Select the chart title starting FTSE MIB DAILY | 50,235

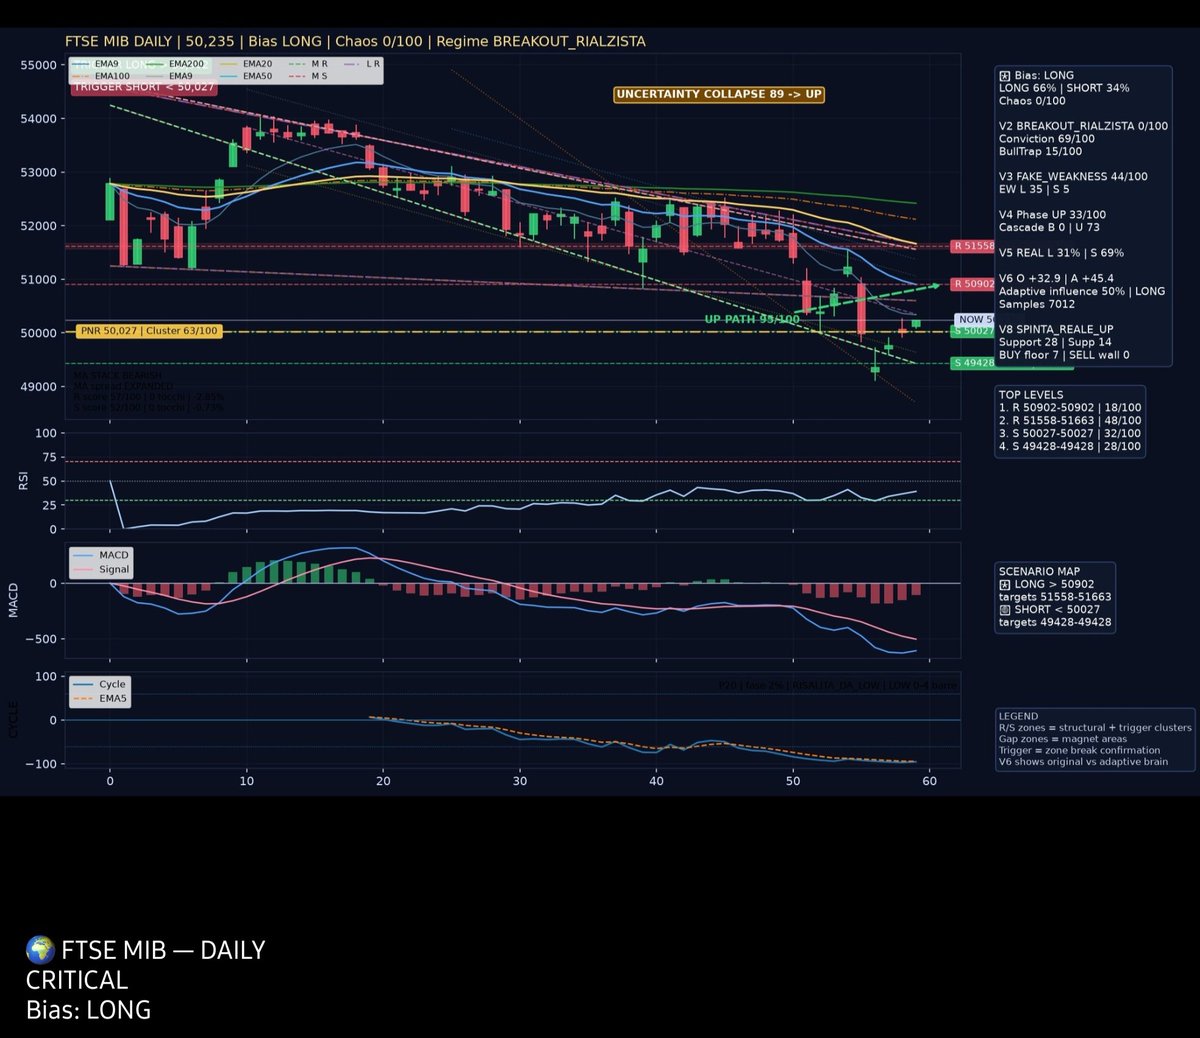(x=355, y=42)
